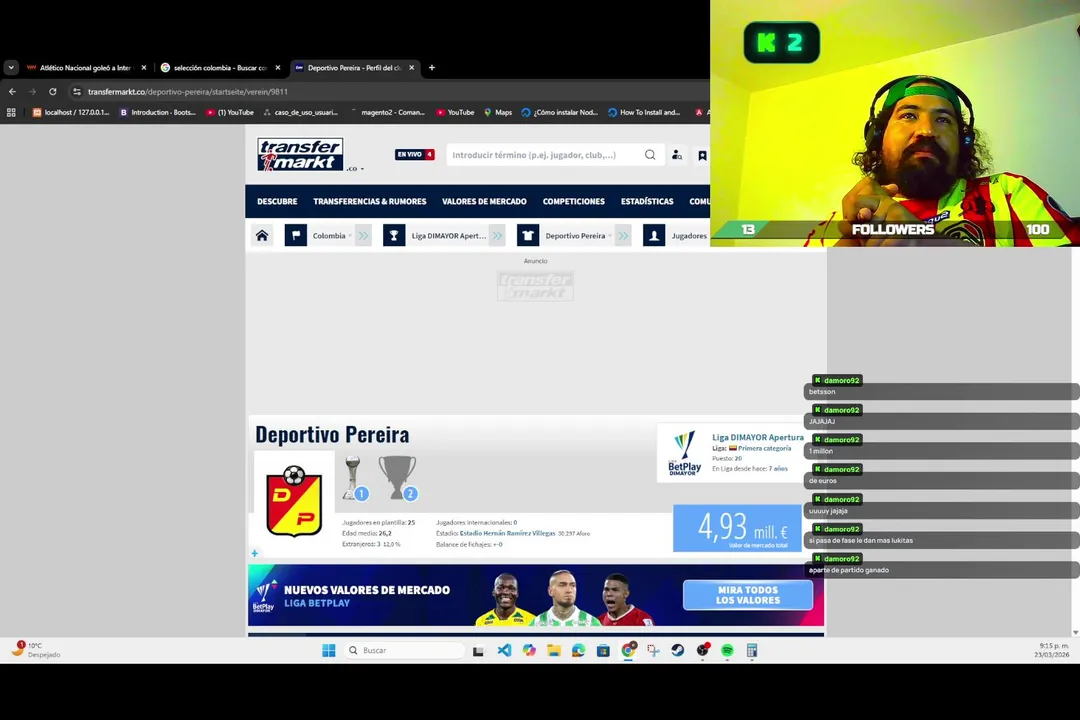Click the Transfermarkt search input field

(544, 155)
